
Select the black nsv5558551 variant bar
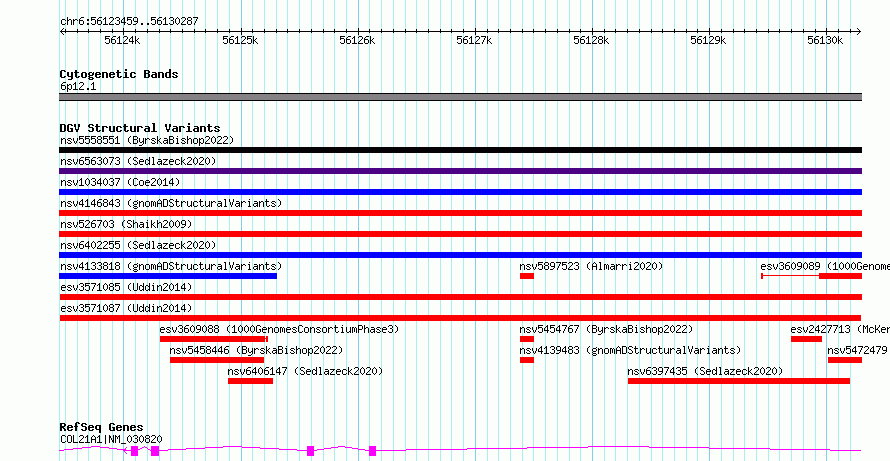(x=460, y=150)
